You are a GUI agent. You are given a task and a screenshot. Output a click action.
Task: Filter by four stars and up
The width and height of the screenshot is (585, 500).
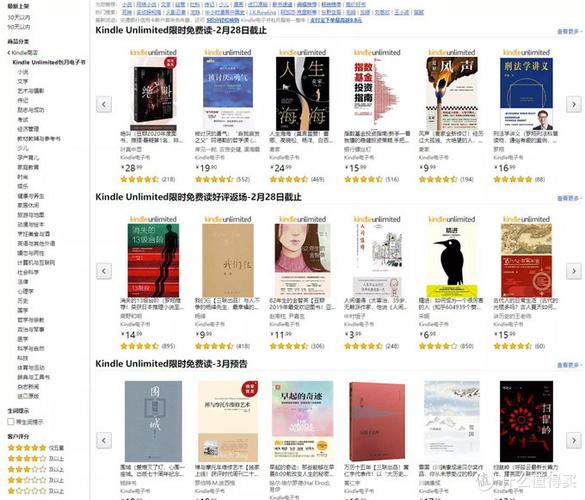click(36, 459)
